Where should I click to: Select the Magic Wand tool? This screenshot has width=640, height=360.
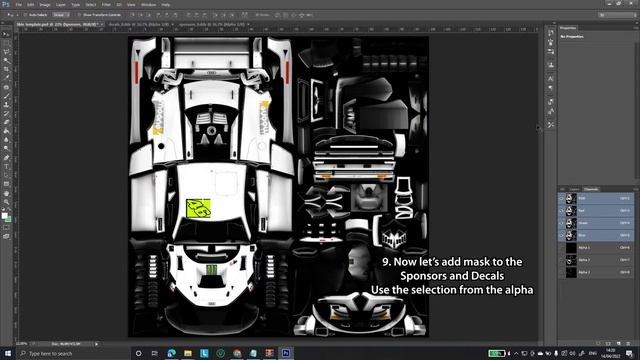pyautogui.click(x=6, y=60)
